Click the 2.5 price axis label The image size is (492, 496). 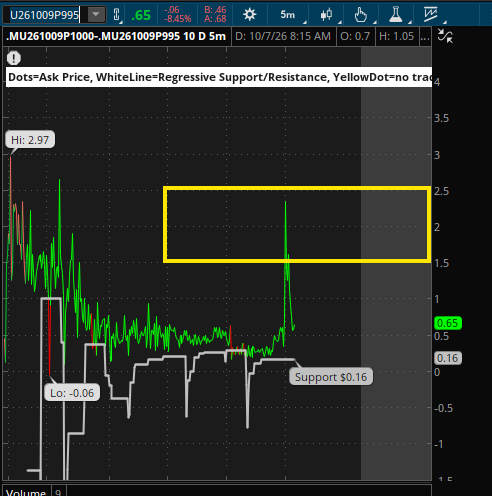(441, 191)
